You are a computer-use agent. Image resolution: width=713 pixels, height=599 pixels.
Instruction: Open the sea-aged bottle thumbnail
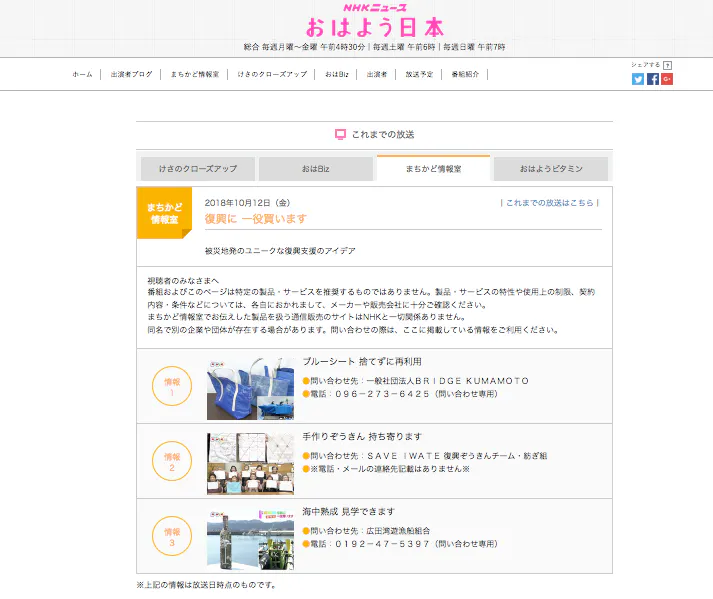[250, 538]
